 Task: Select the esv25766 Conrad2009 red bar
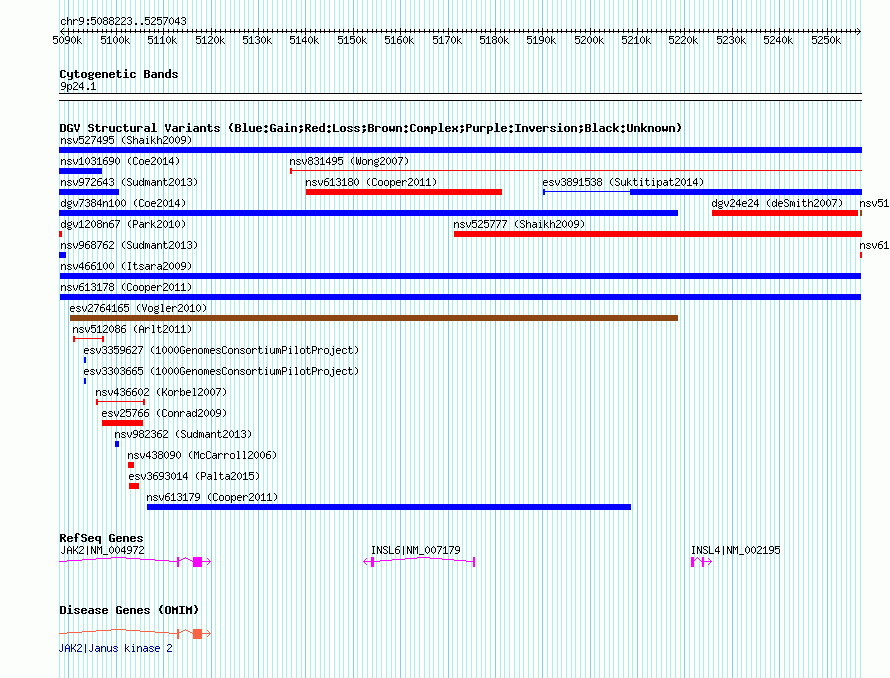pos(122,423)
